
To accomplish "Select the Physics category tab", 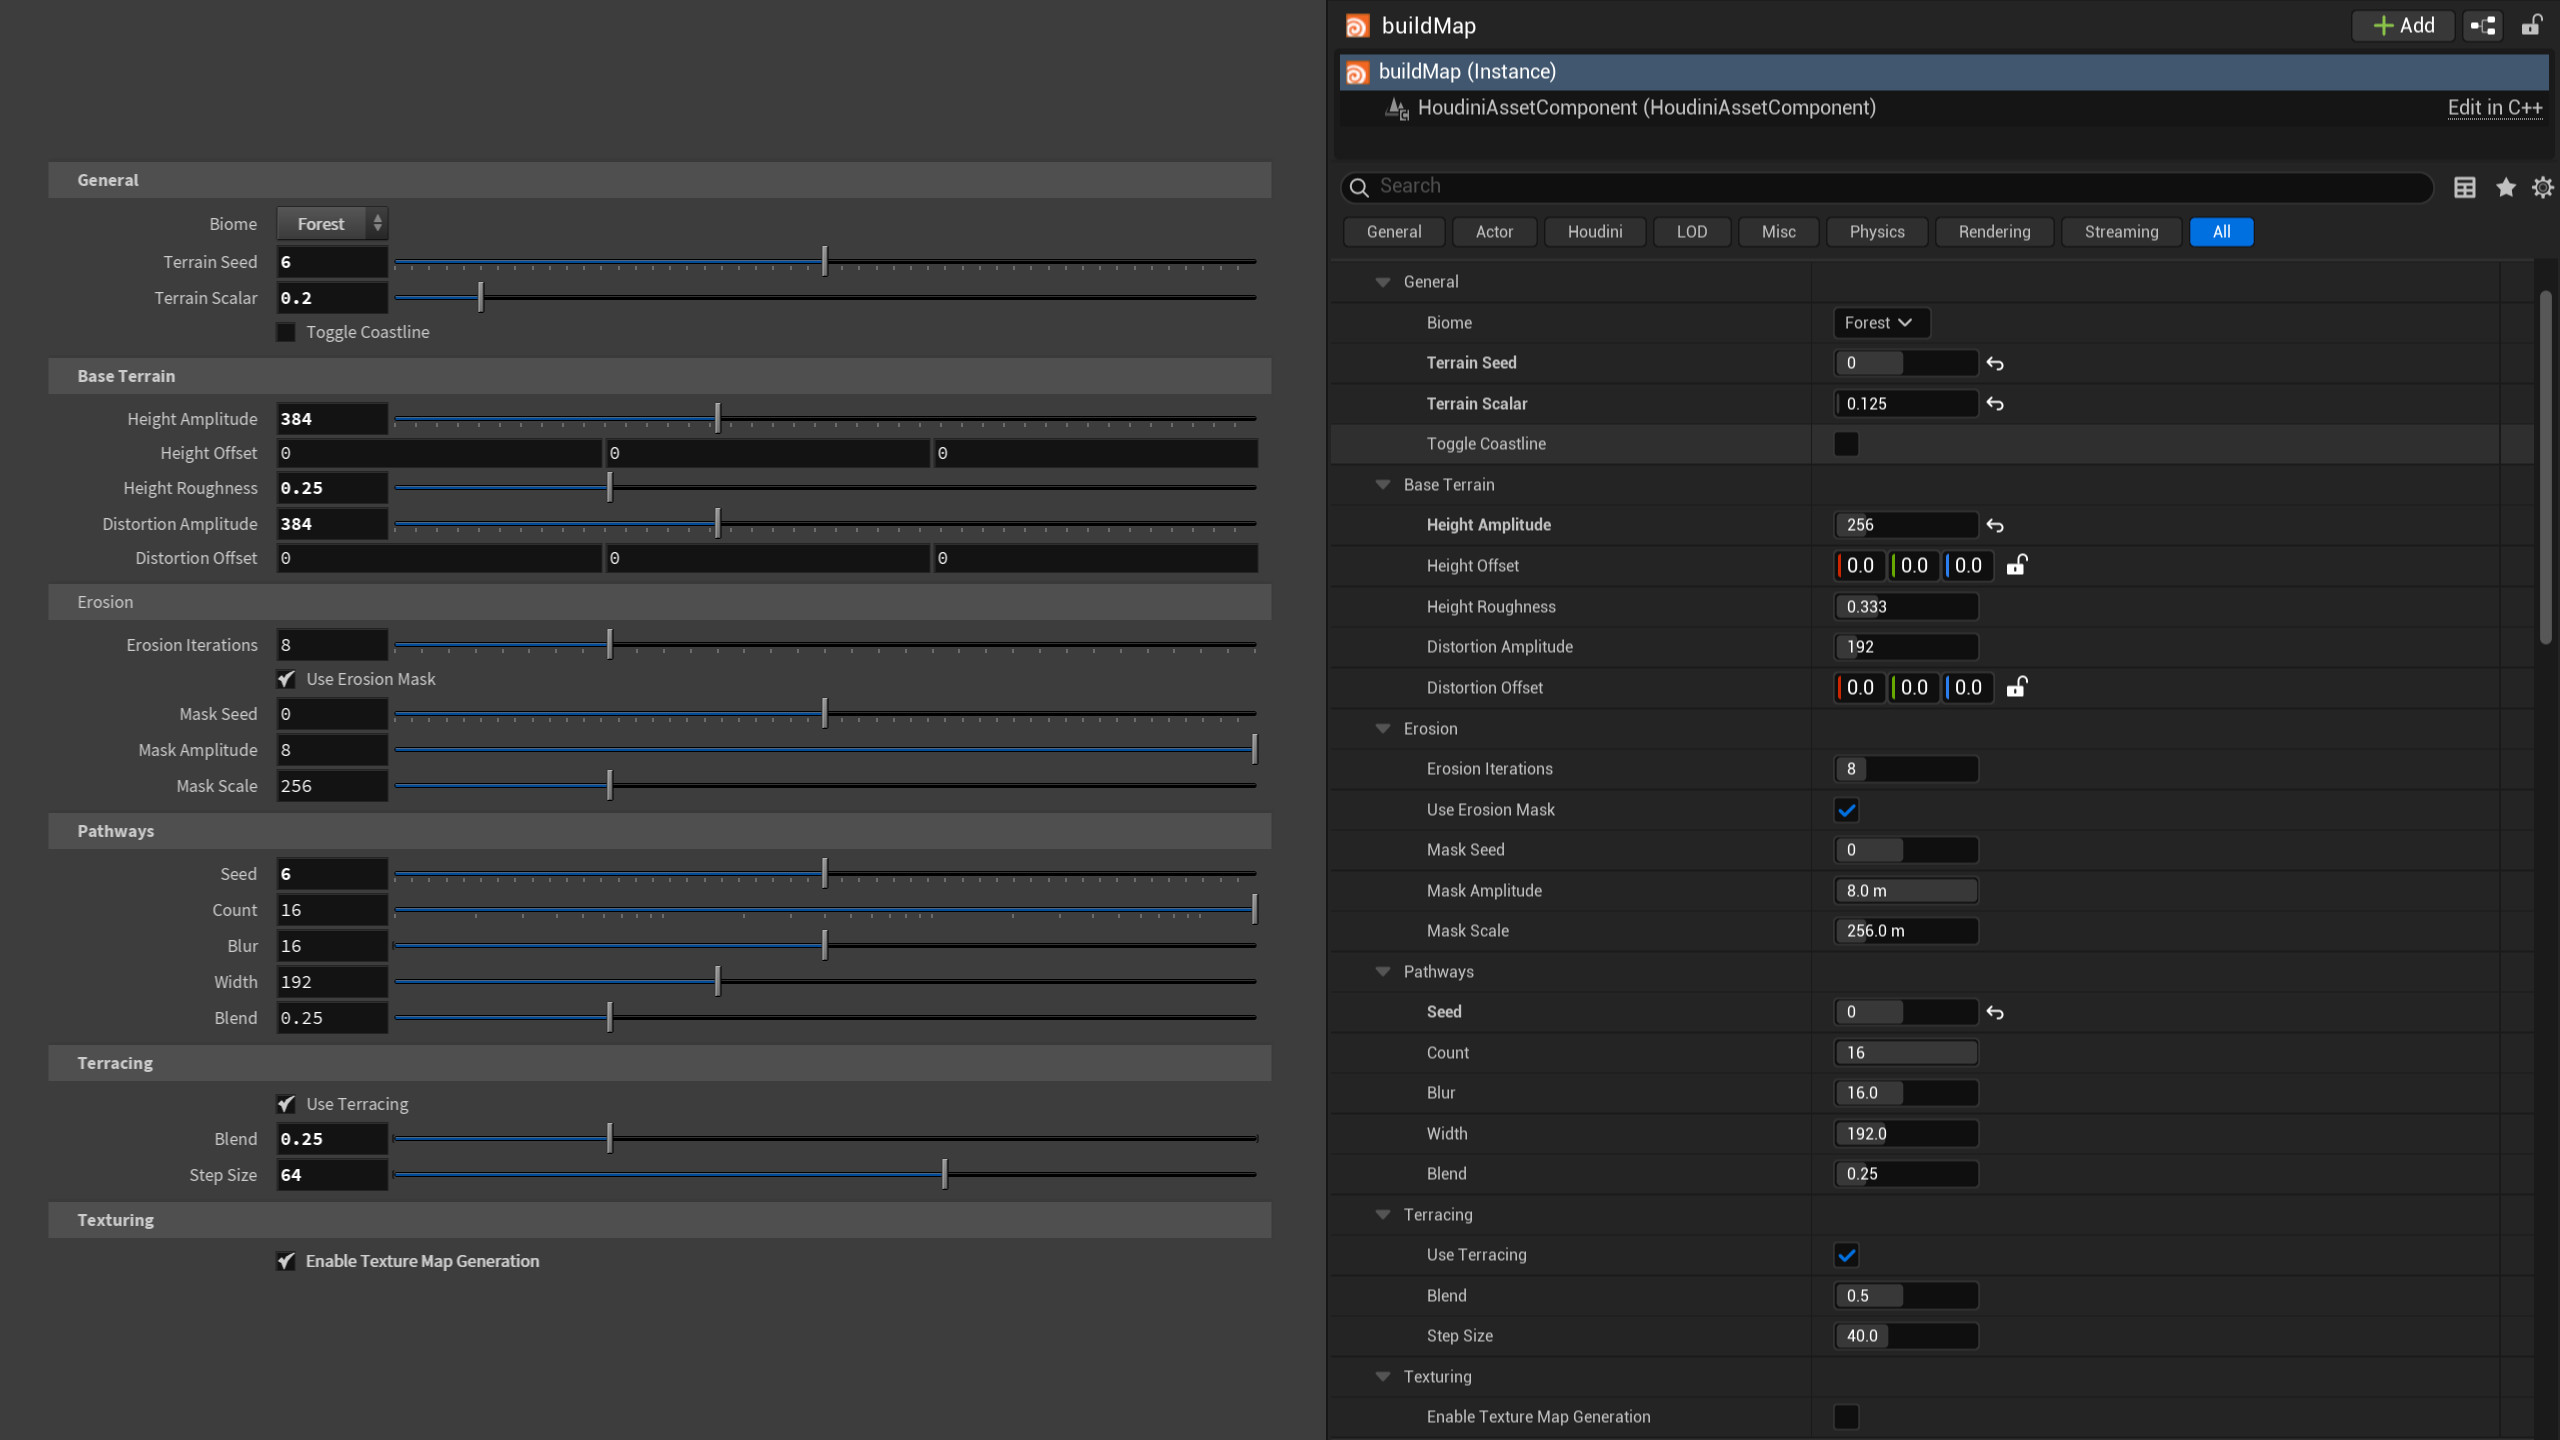I will (x=1876, y=231).
